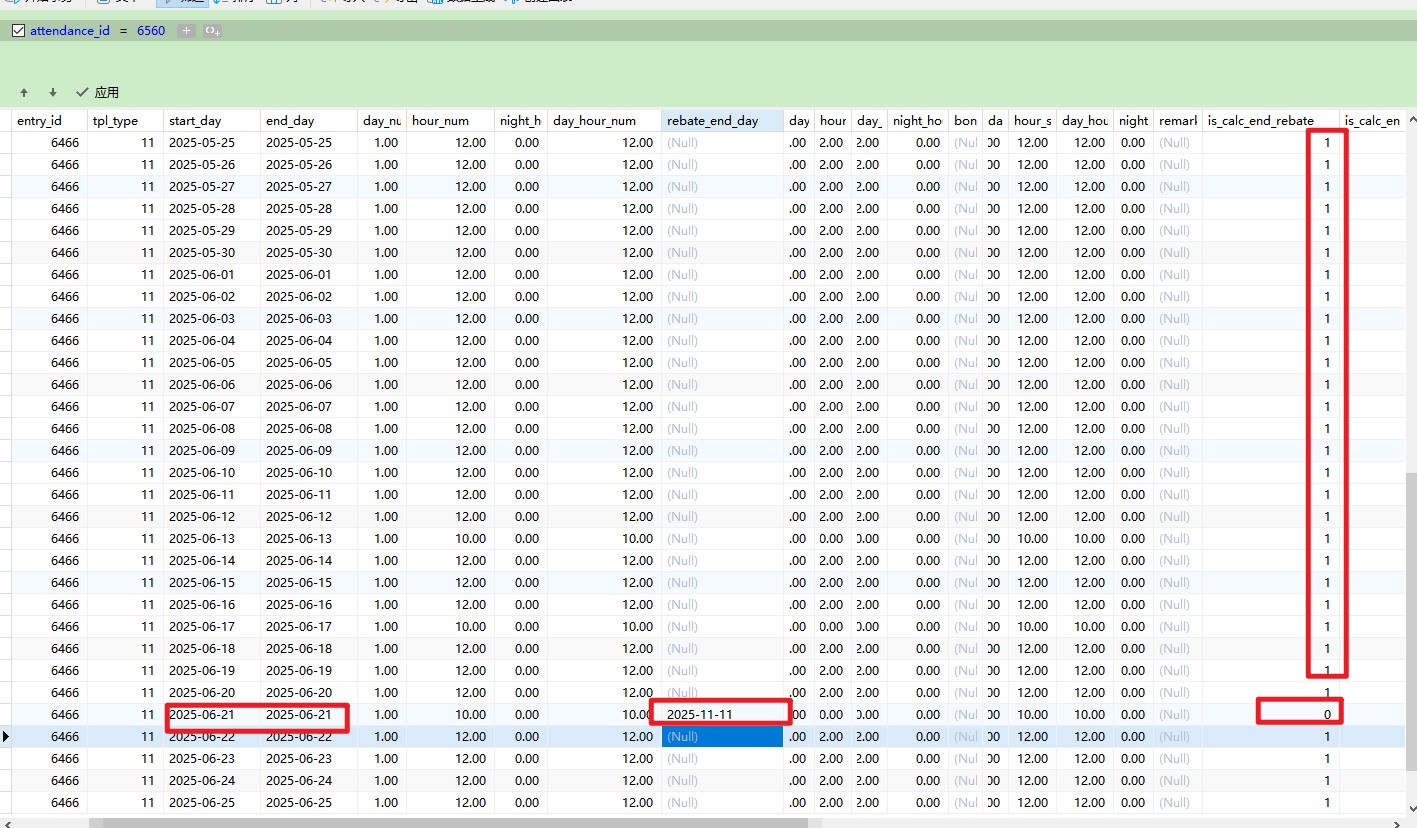Click entry_id 6466 in 2025-06-10 row
The width and height of the screenshot is (1417, 828).
pos(49,472)
